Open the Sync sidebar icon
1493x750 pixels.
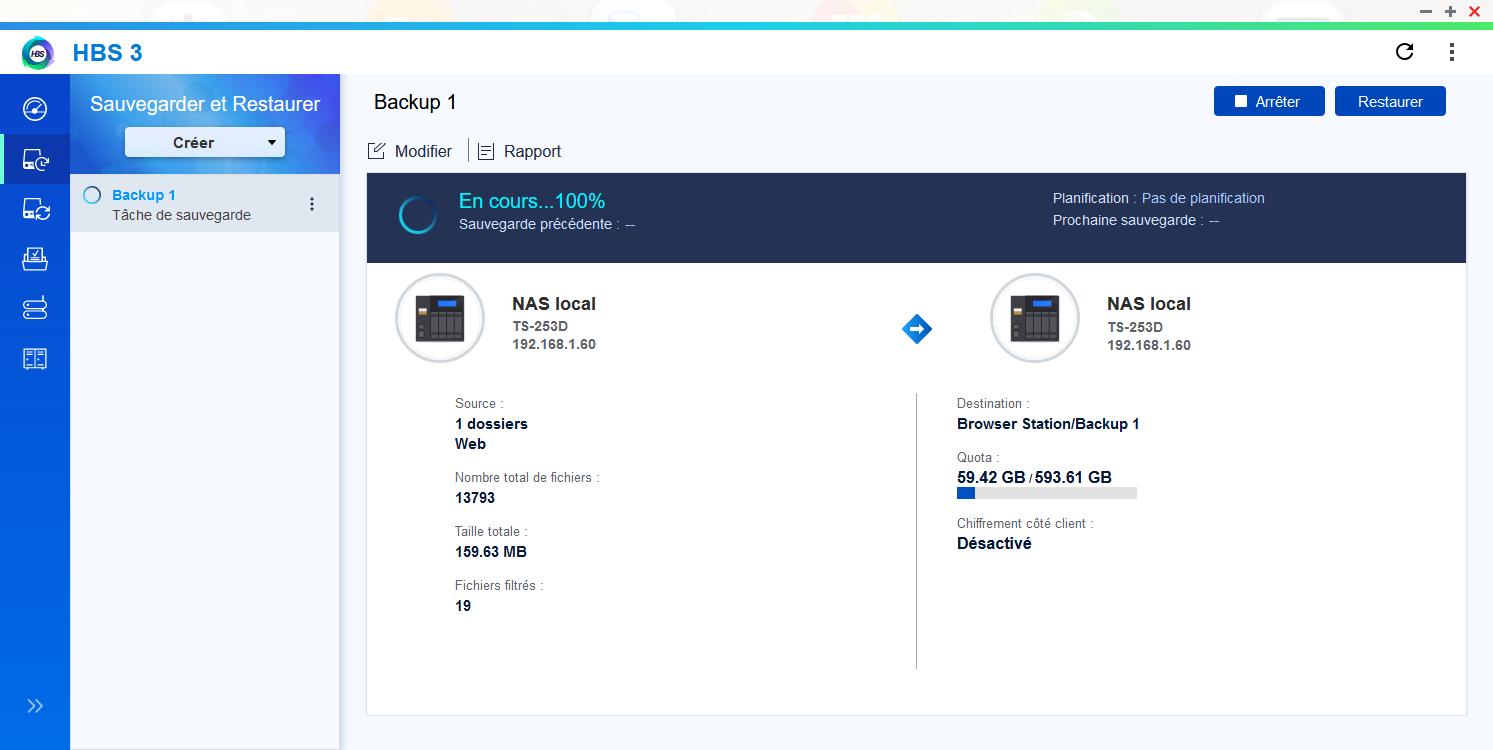coord(35,209)
